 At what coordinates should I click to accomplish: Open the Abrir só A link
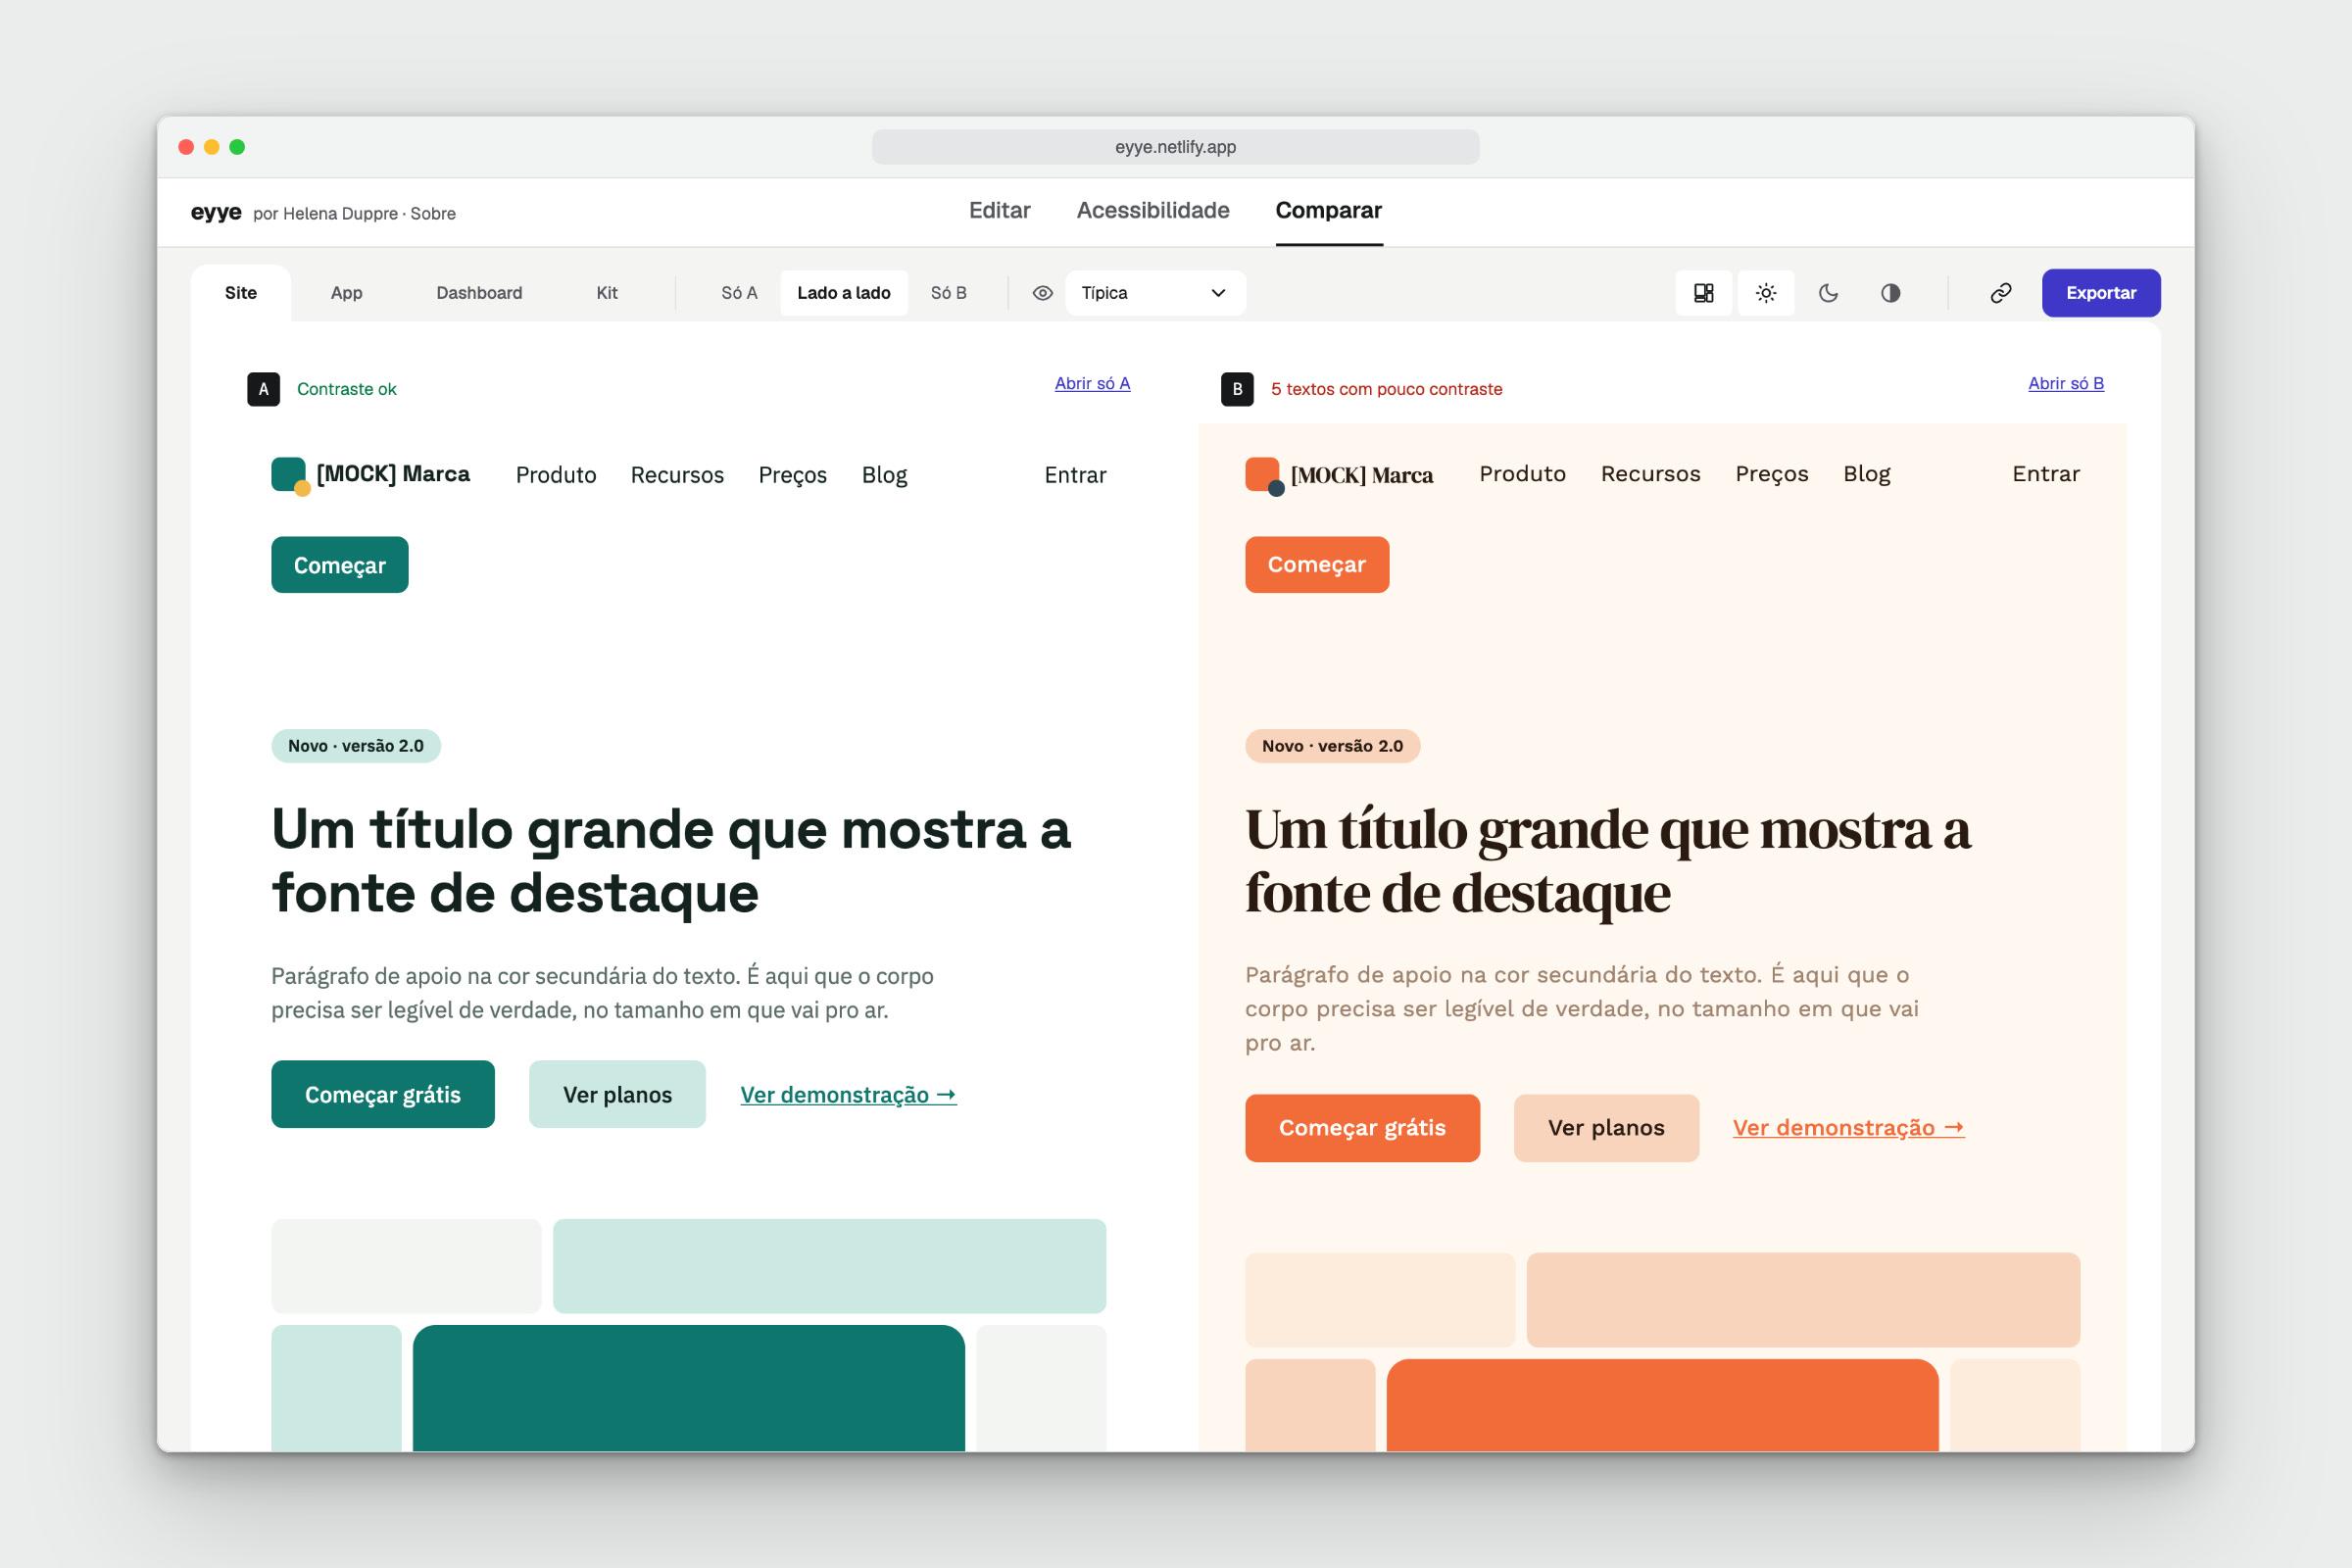point(1092,384)
